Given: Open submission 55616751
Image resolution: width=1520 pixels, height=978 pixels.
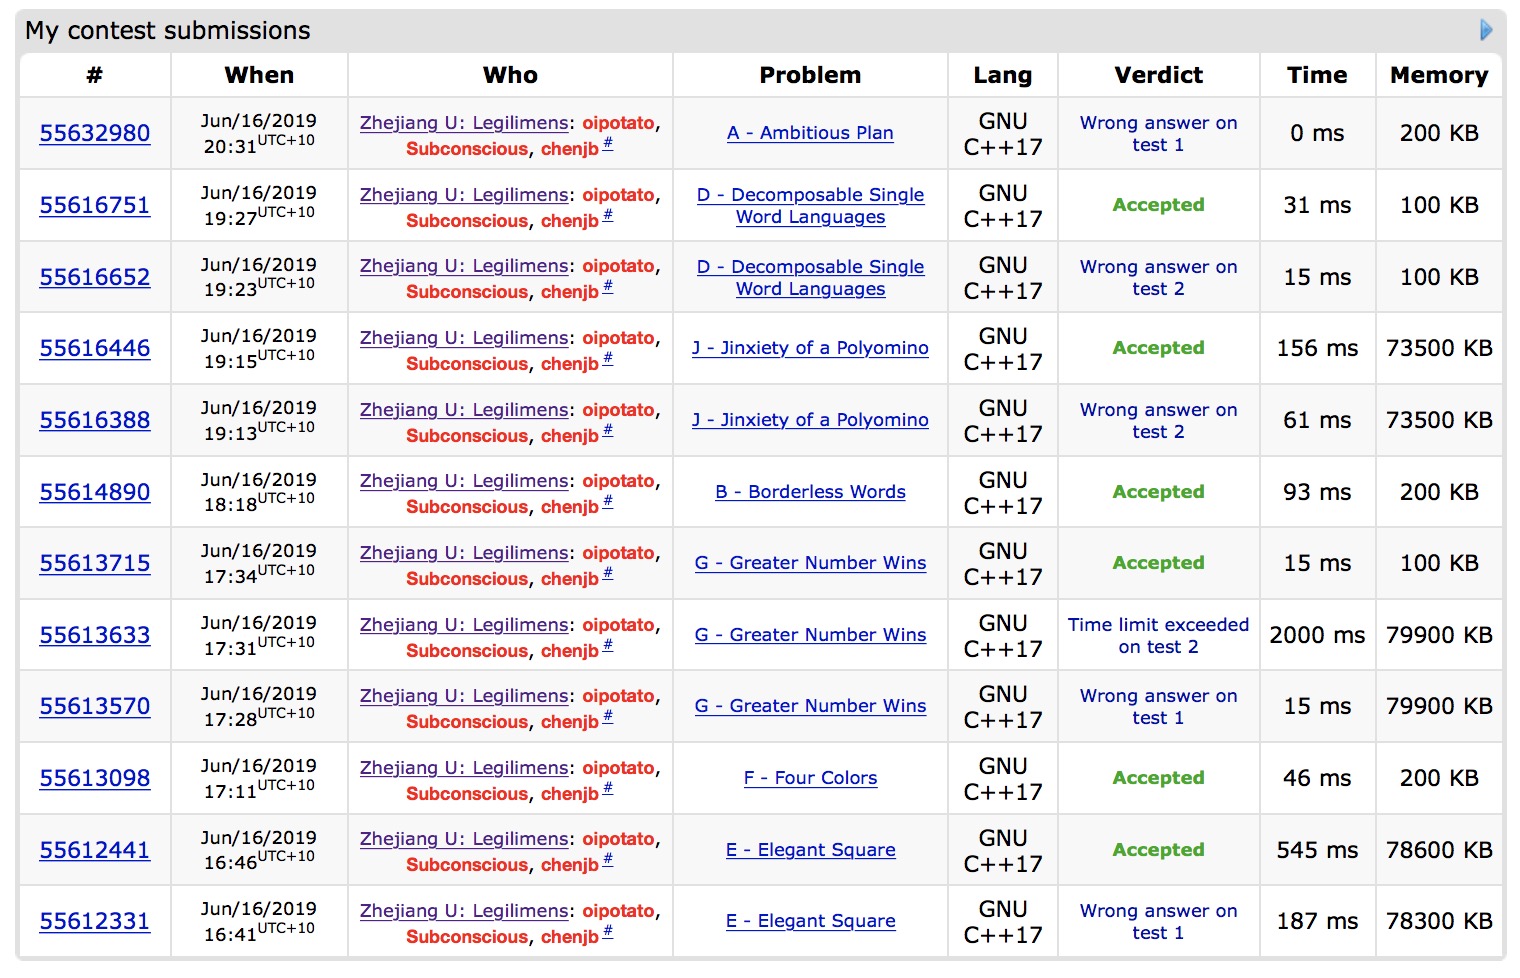Looking at the screenshot, I should (x=95, y=205).
